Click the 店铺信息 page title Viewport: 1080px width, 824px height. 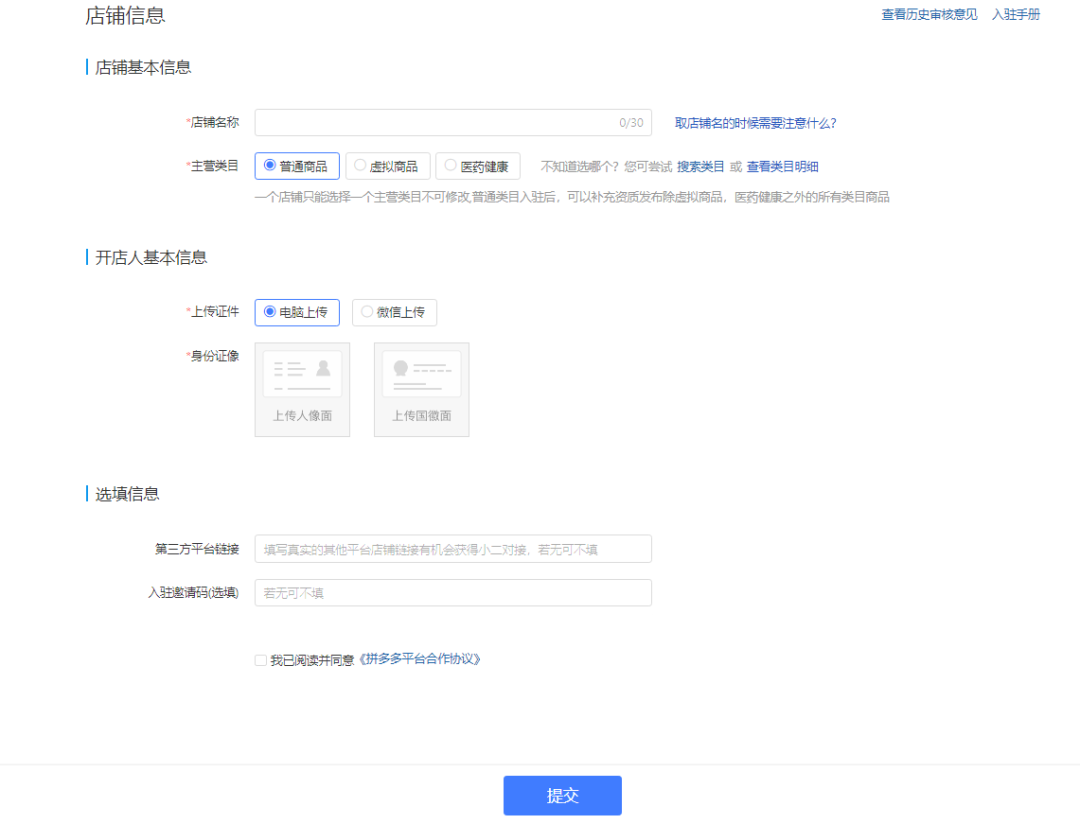[x=125, y=15]
